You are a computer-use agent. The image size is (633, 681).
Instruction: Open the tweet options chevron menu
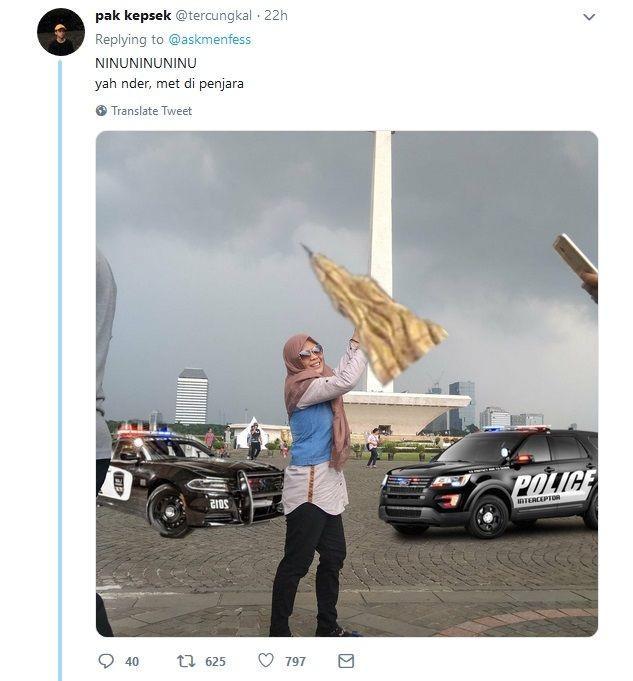click(x=589, y=17)
